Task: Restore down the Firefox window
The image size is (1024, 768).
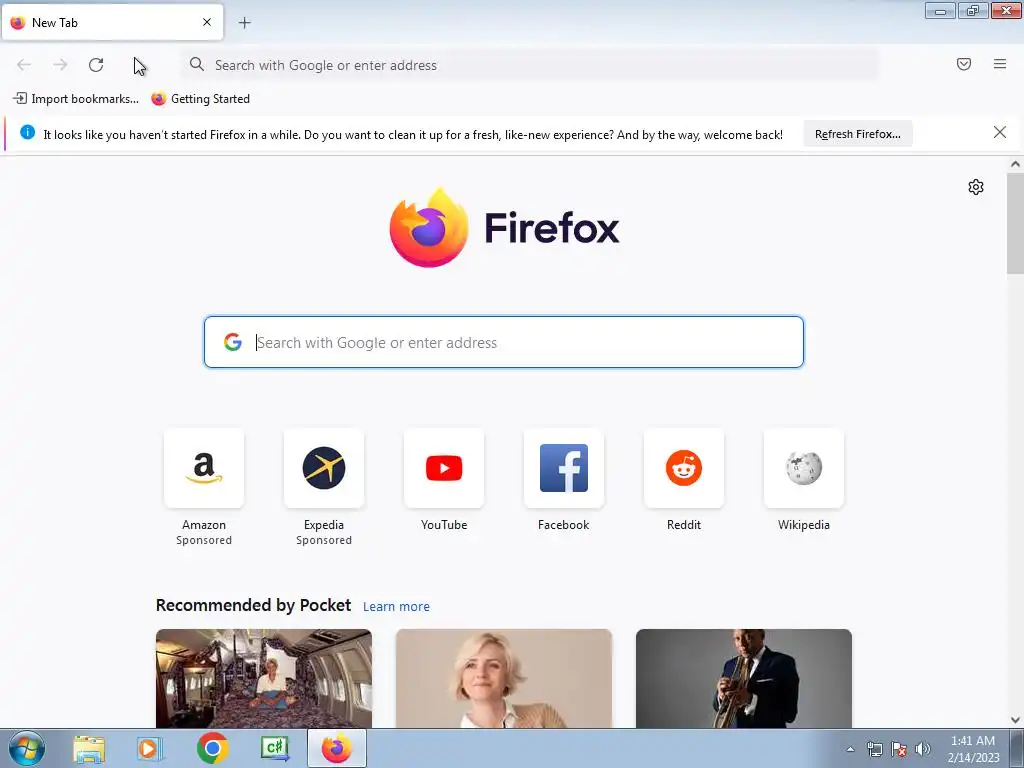Action: click(x=973, y=11)
